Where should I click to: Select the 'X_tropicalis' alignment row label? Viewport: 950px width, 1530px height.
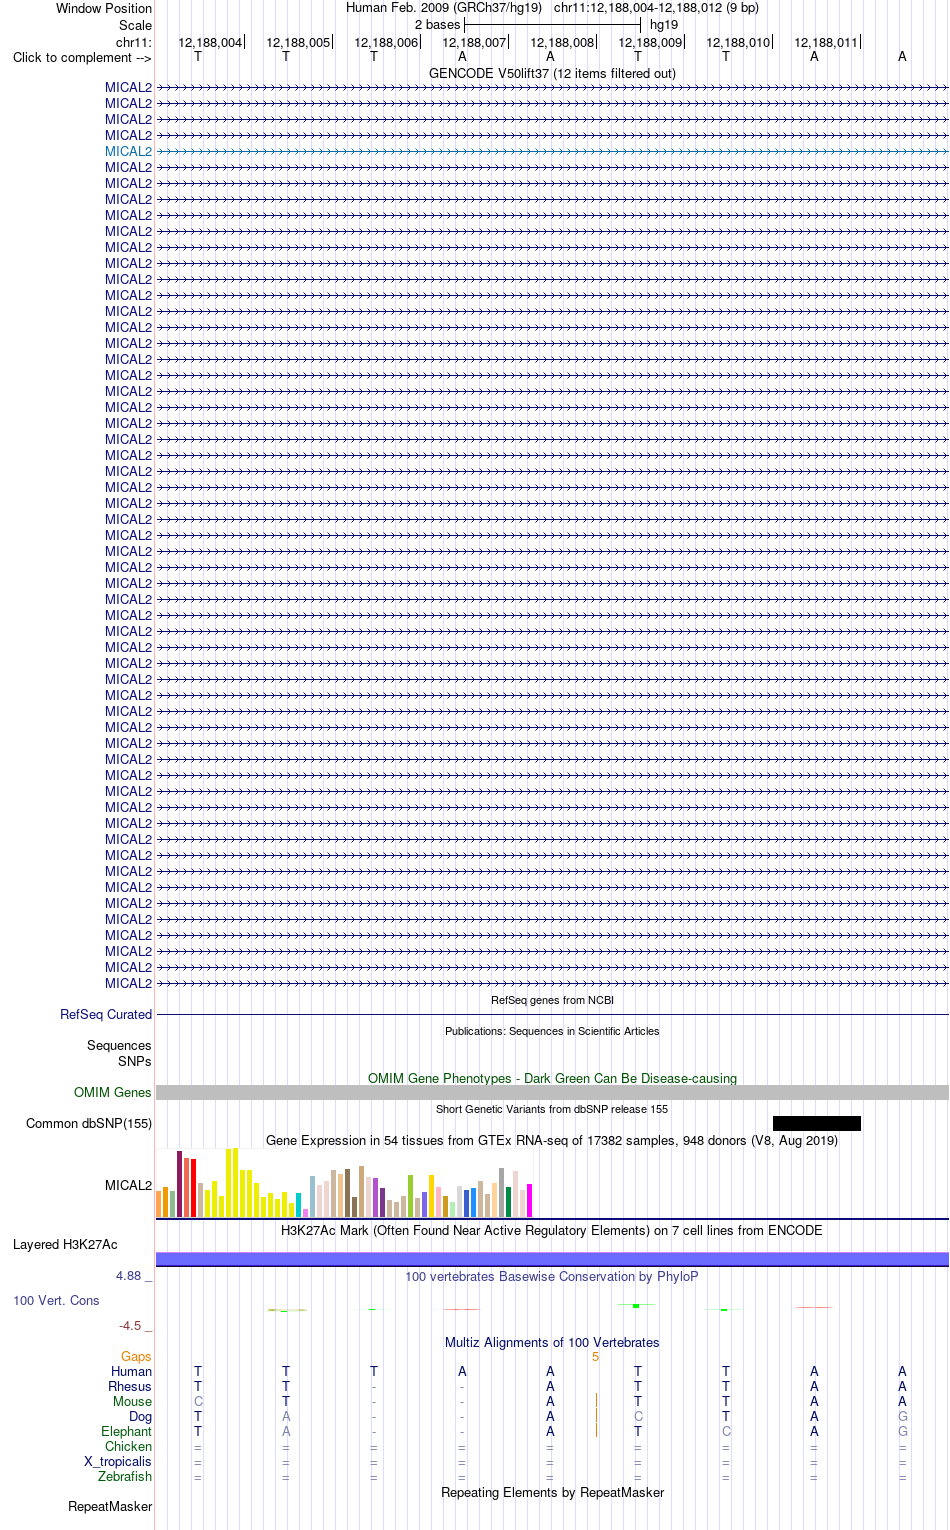tap(118, 1461)
